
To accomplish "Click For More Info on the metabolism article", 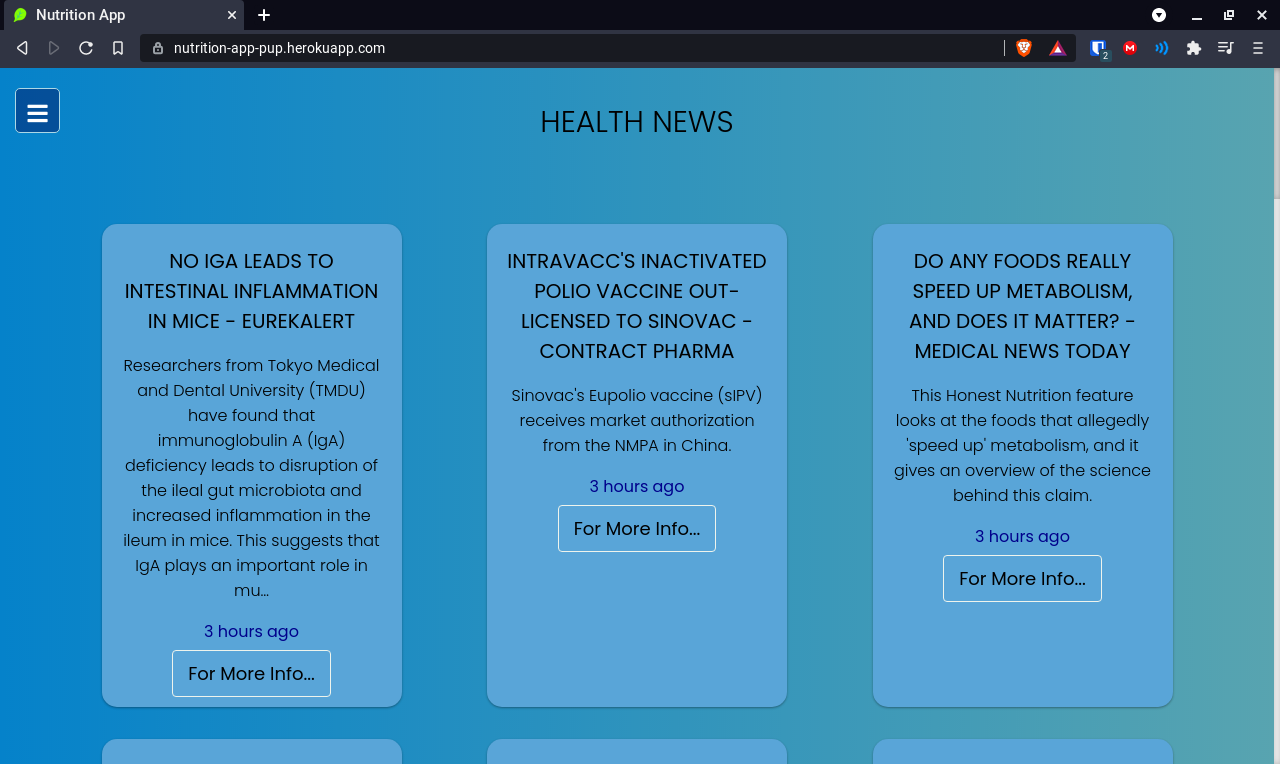I will pyautogui.click(x=1022, y=578).
